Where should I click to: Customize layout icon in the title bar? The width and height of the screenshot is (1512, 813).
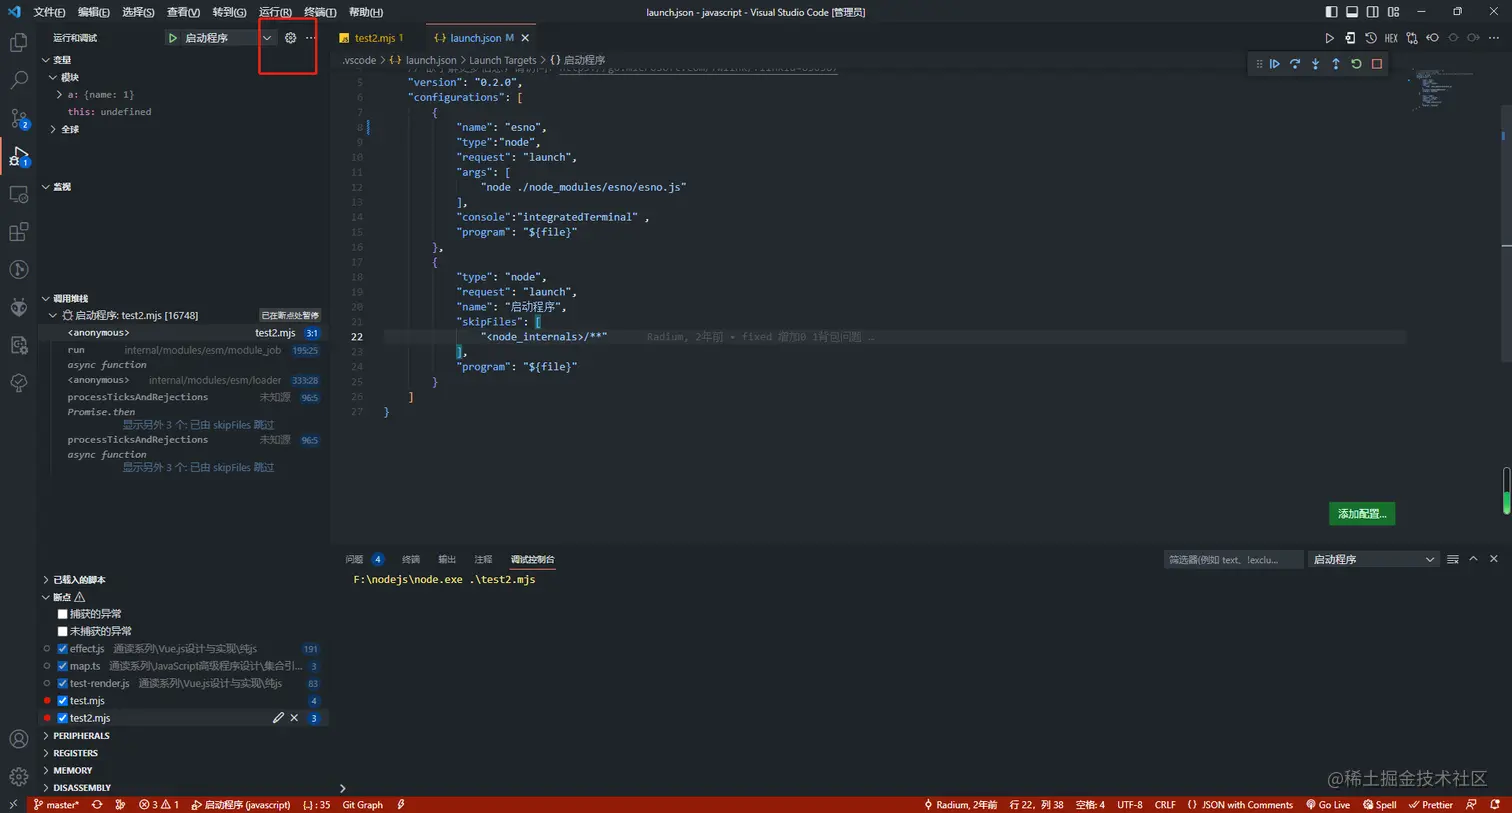1393,12
